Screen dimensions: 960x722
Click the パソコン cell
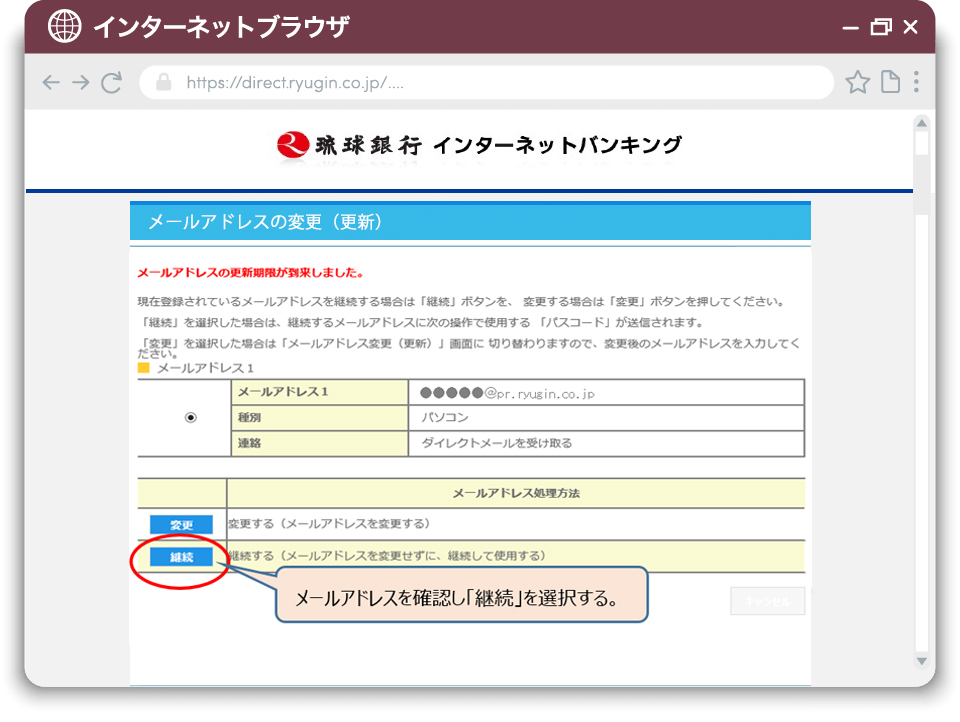606,418
